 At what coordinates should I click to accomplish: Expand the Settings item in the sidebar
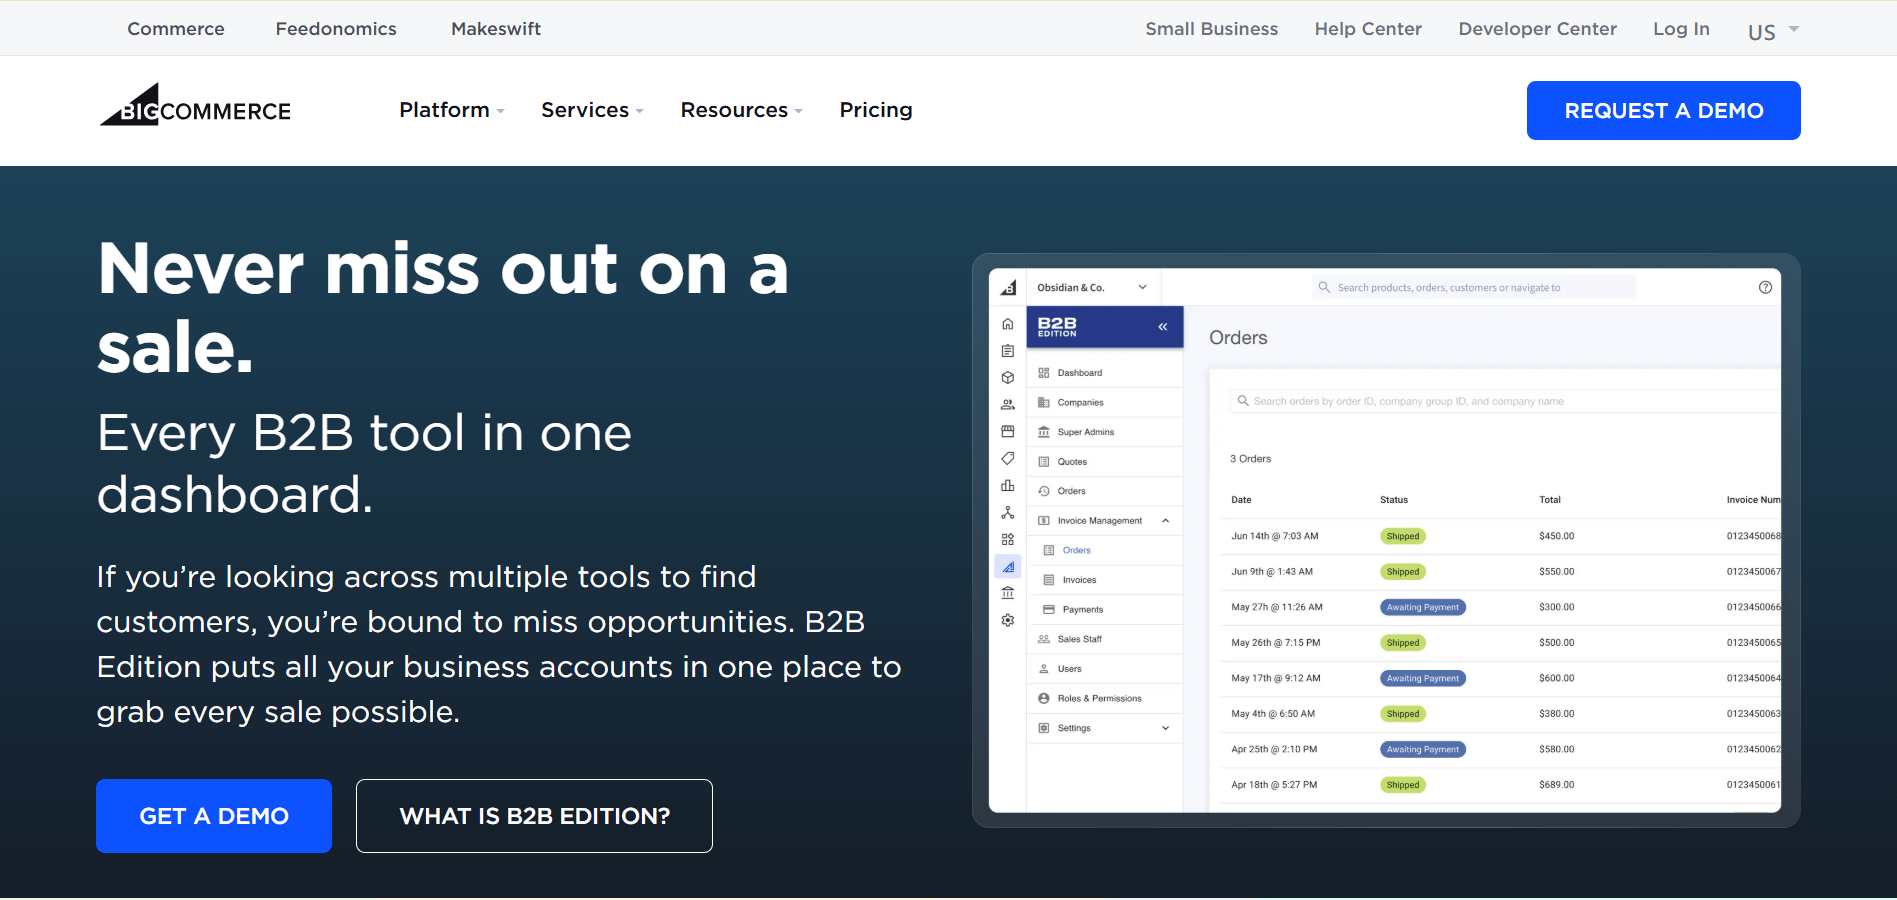coord(1165,728)
